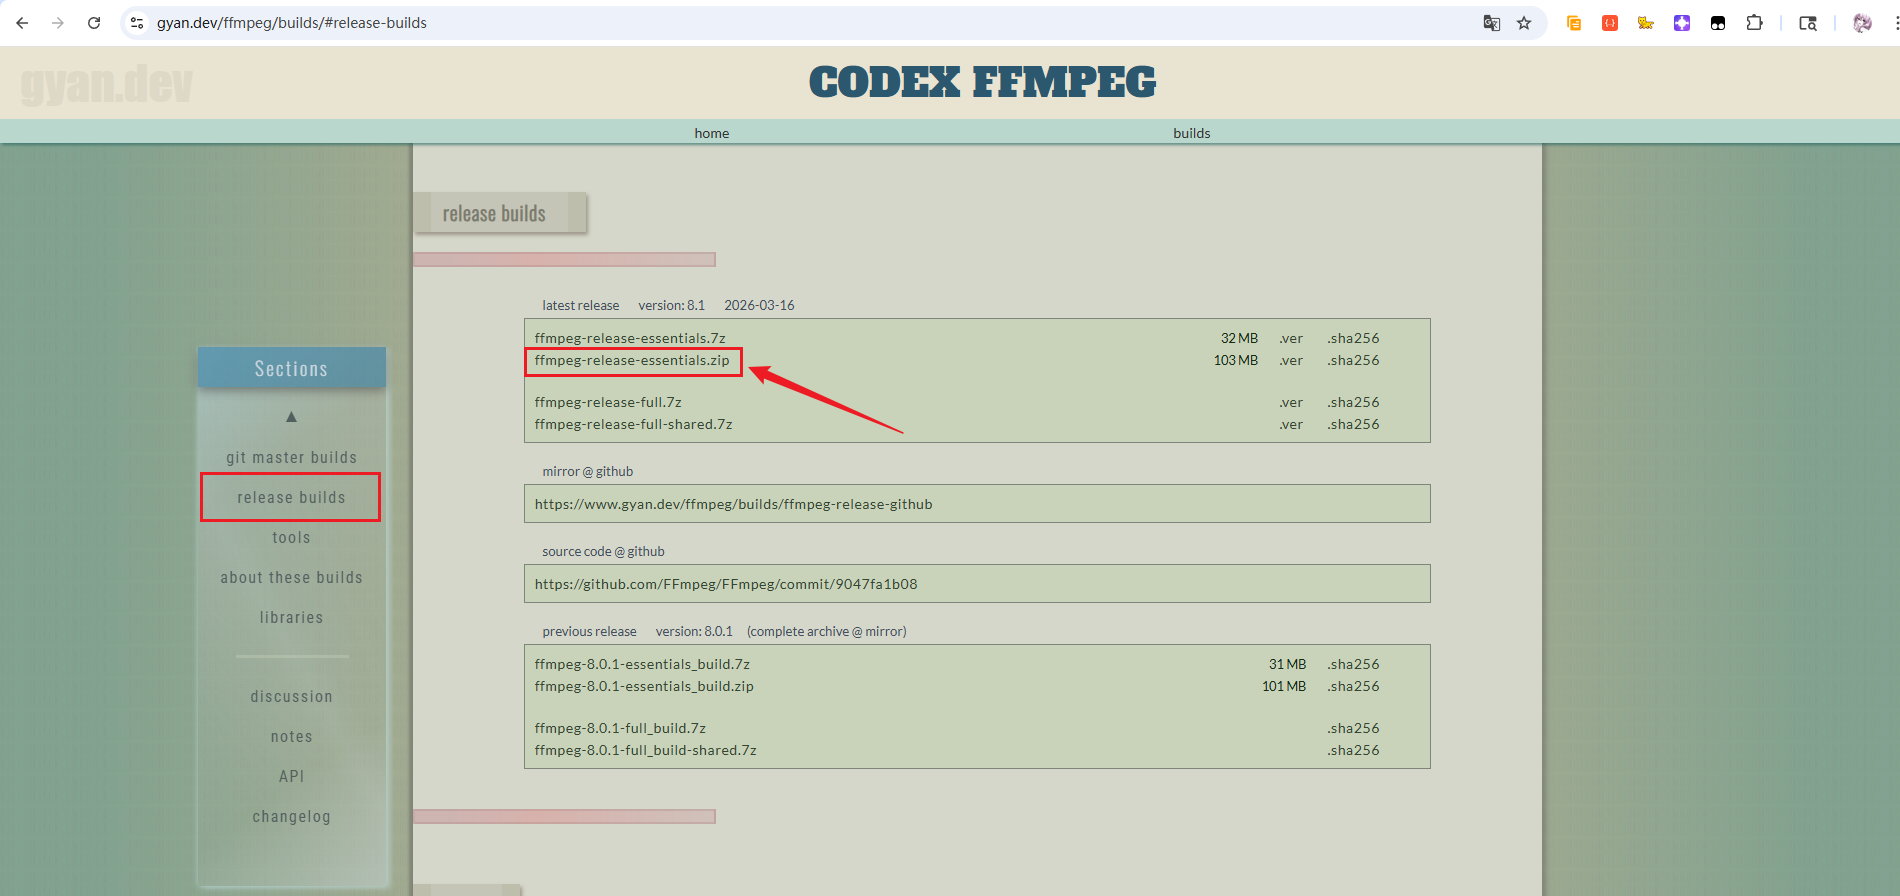Click the browser address bar URL
Viewport: 1900px width, 896px height.
(x=291, y=23)
